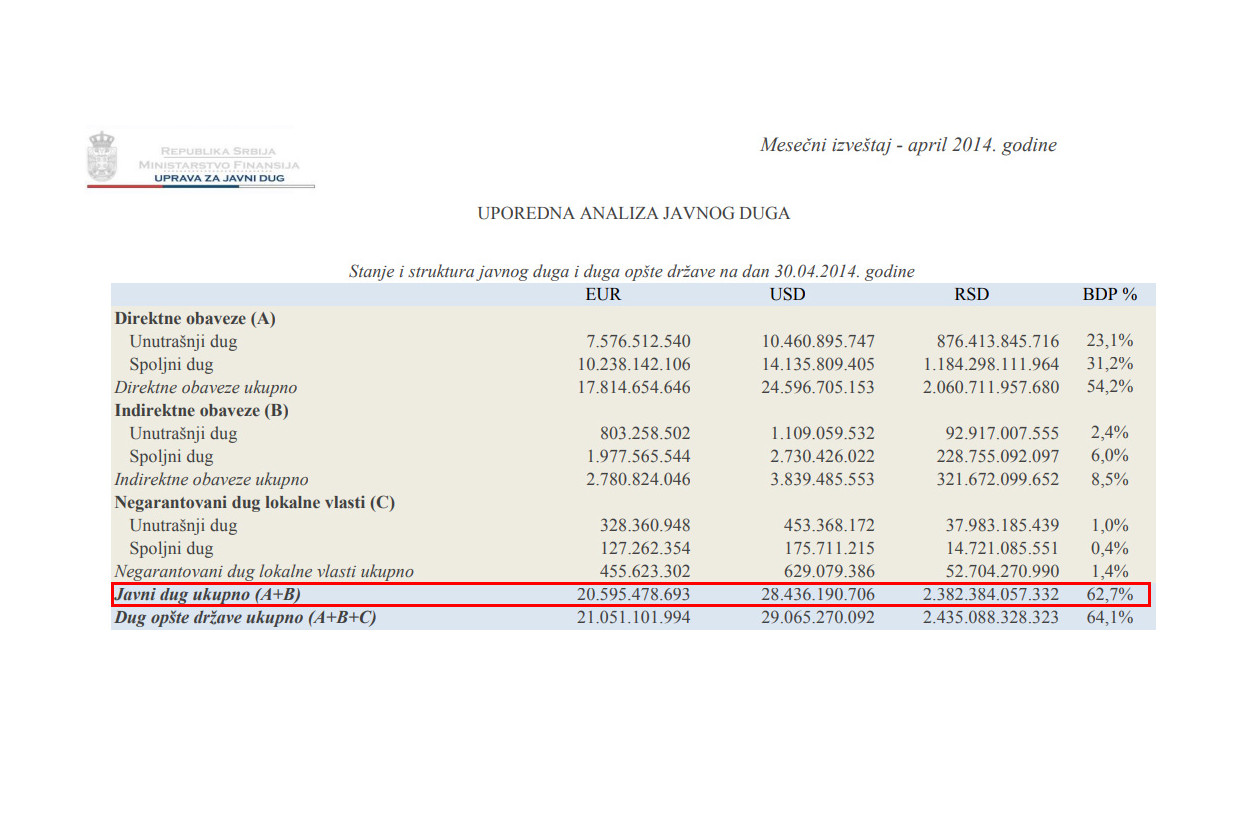
Task: Click the 'Direktne obaveze (A)' section heading
Action: 195,318
